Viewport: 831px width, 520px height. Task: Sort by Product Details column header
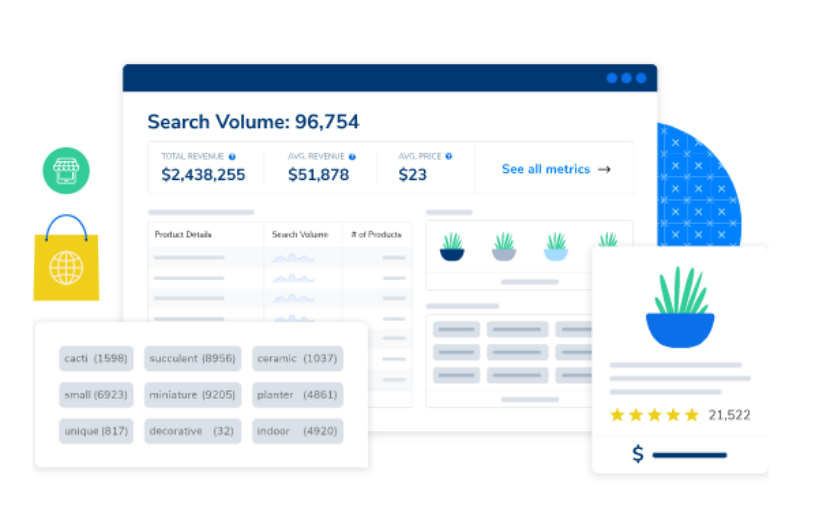183,234
